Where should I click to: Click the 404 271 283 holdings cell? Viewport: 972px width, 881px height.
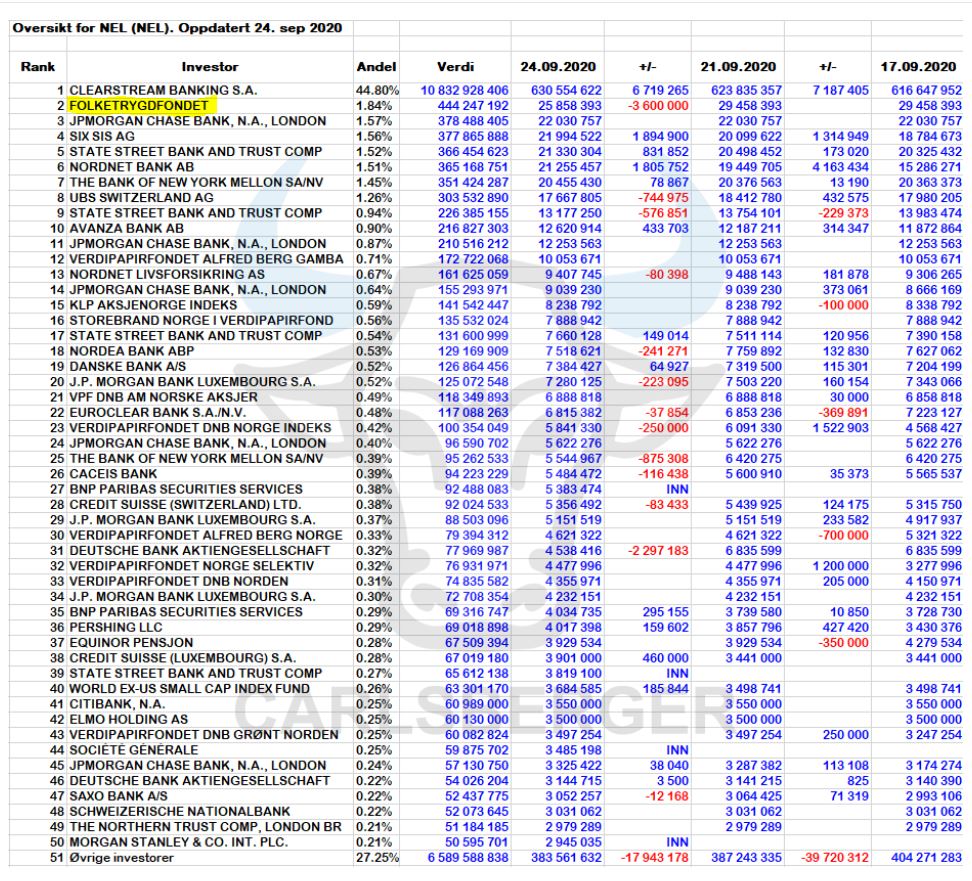coord(926,858)
